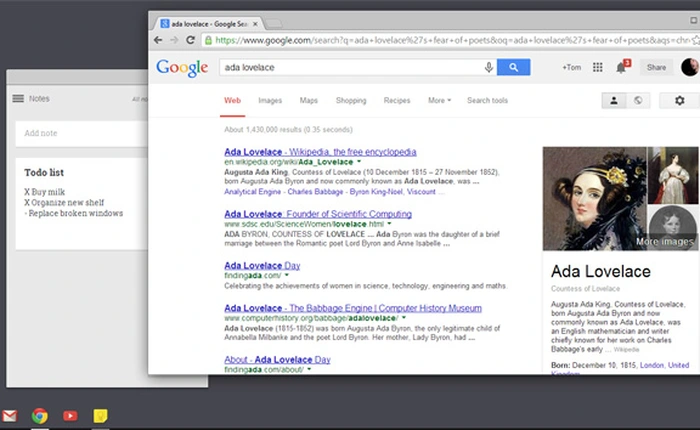Open Gmail from the shelf

click(x=10, y=415)
